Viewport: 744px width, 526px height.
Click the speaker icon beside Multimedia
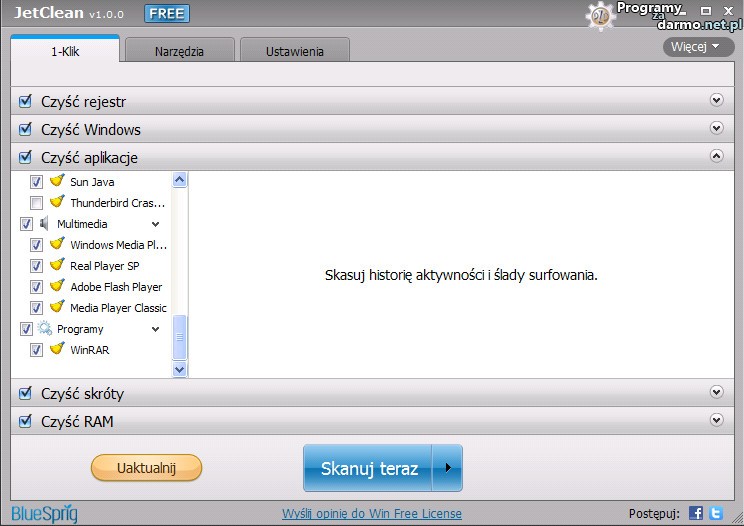point(44,224)
